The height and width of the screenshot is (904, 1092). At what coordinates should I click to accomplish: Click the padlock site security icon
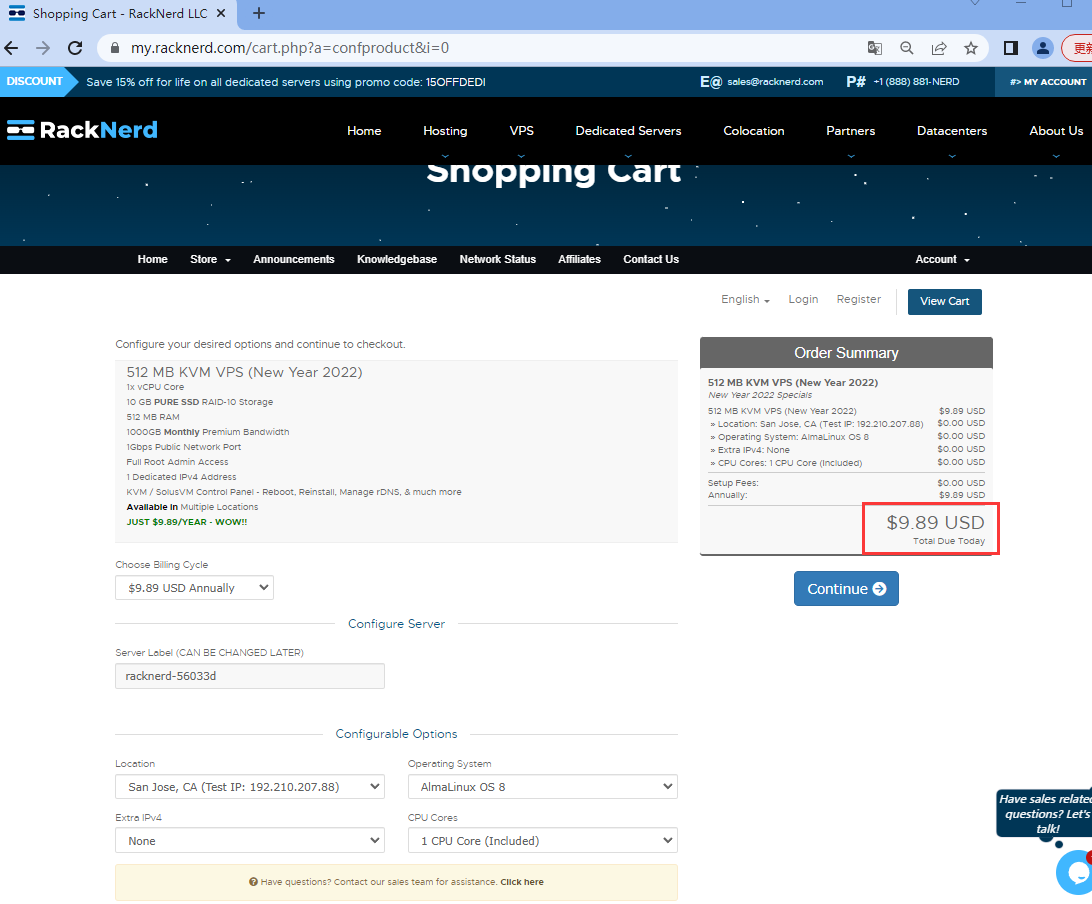(x=115, y=48)
